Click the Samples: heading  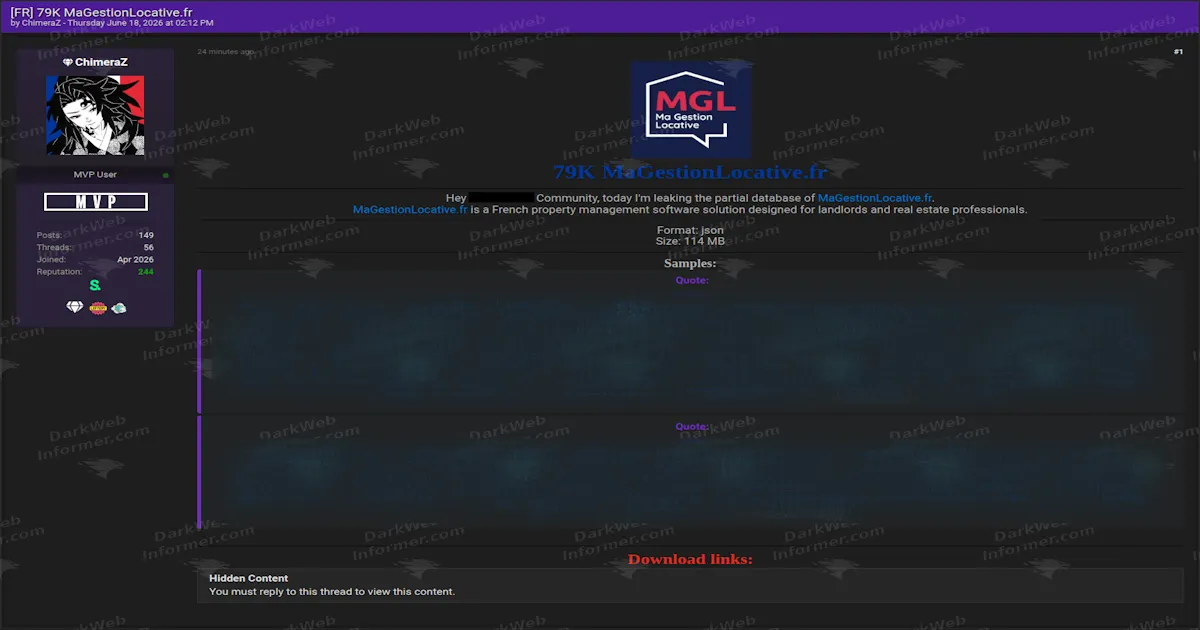pyautogui.click(x=690, y=263)
